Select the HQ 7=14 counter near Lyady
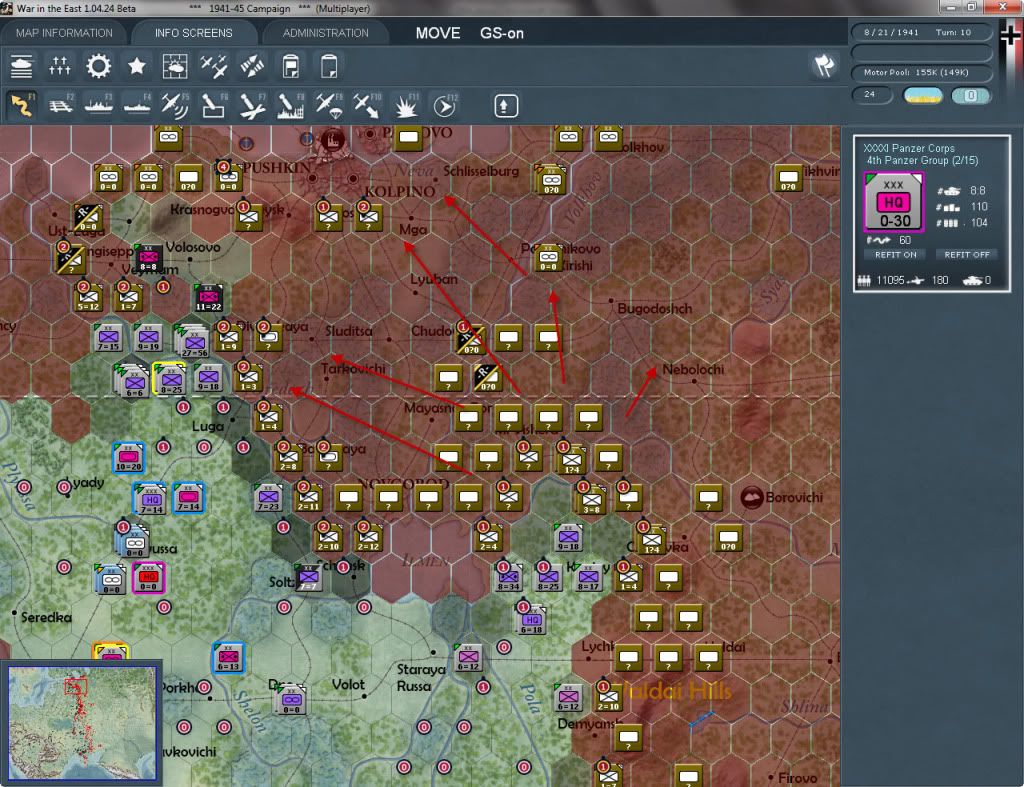Image resolution: width=1024 pixels, height=787 pixels. [x=150, y=498]
